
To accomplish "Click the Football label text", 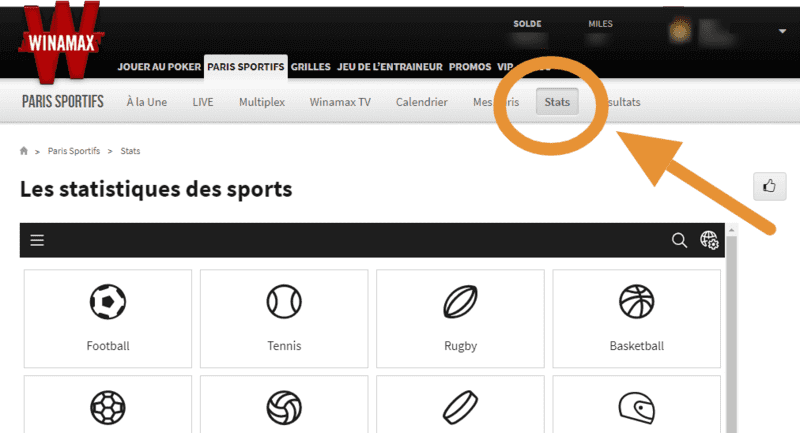I will (x=108, y=346).
